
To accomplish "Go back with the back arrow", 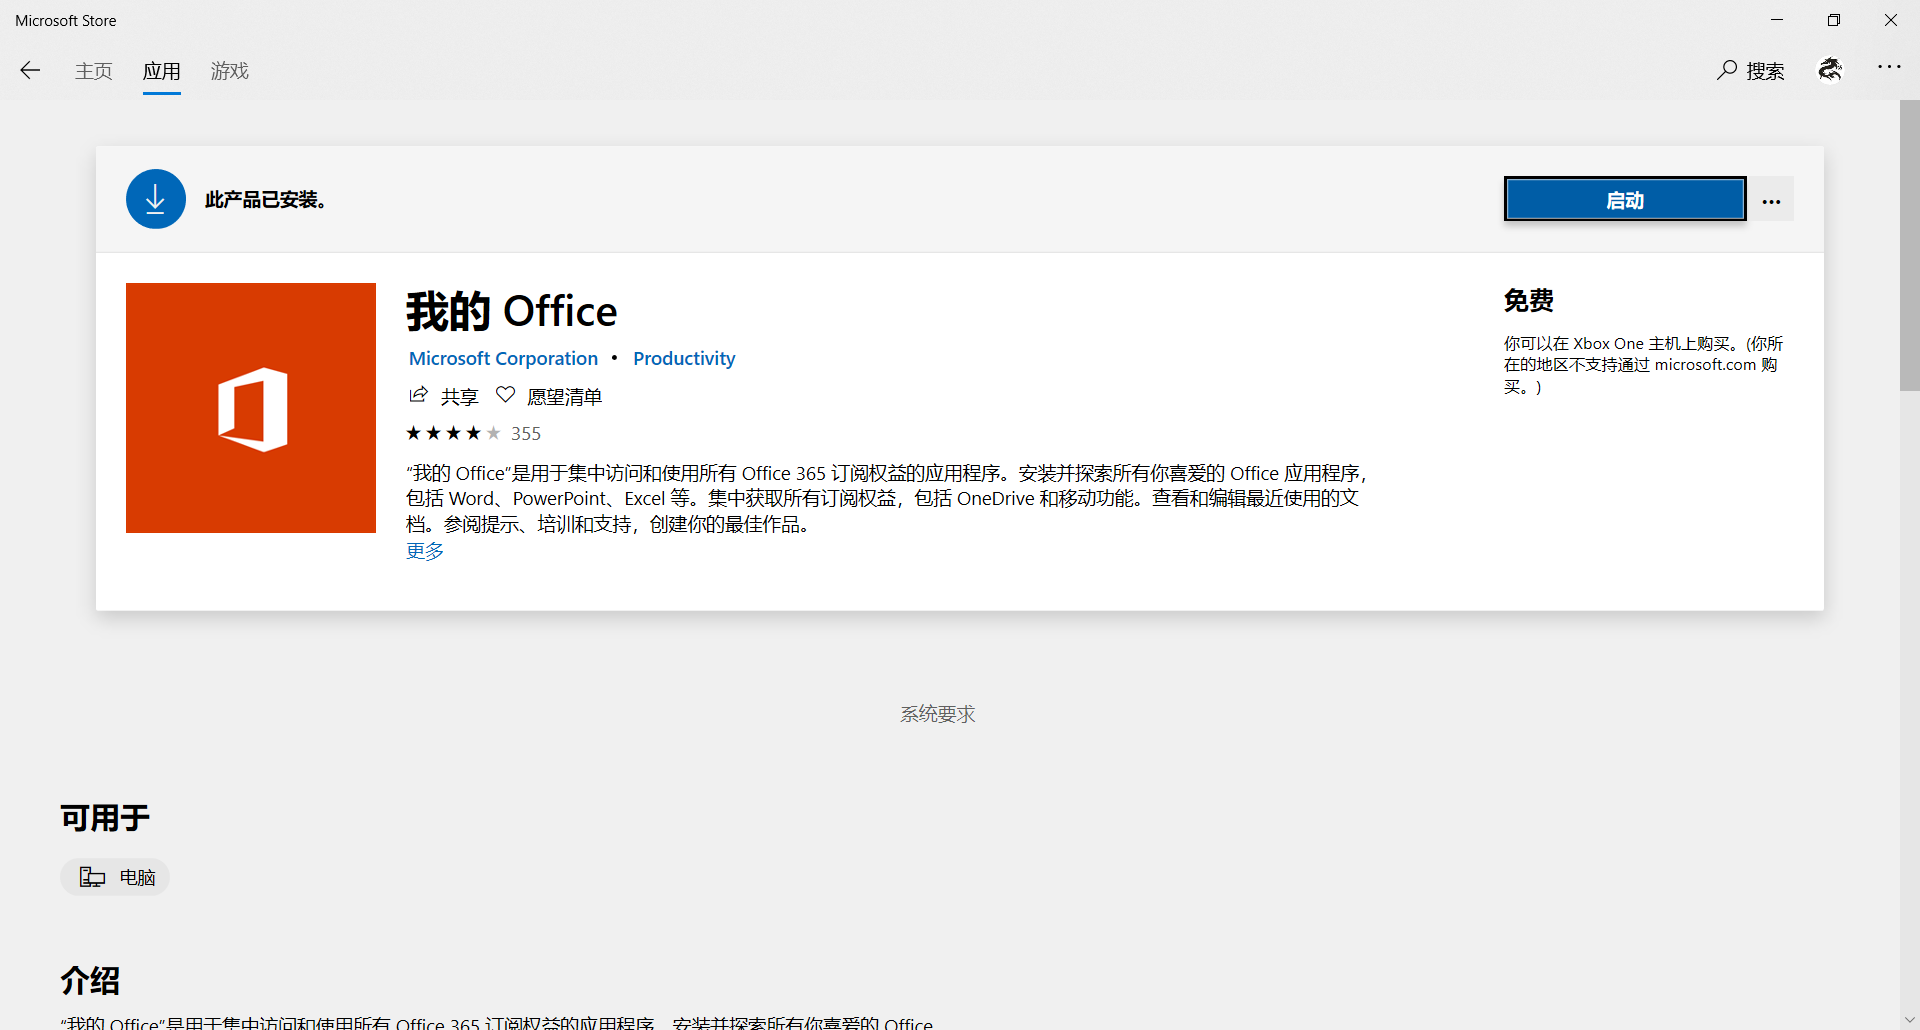I will coord(30,70).
